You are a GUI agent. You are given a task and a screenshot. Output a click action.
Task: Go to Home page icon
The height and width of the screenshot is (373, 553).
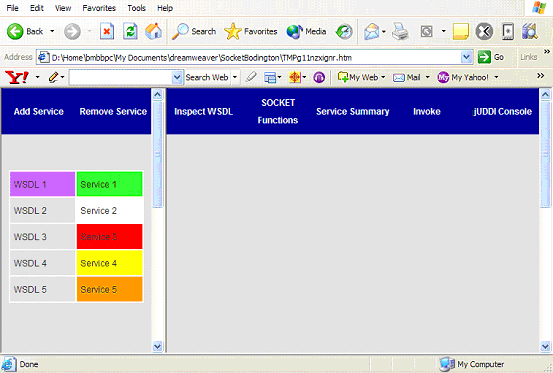click(x=153, y=31)
